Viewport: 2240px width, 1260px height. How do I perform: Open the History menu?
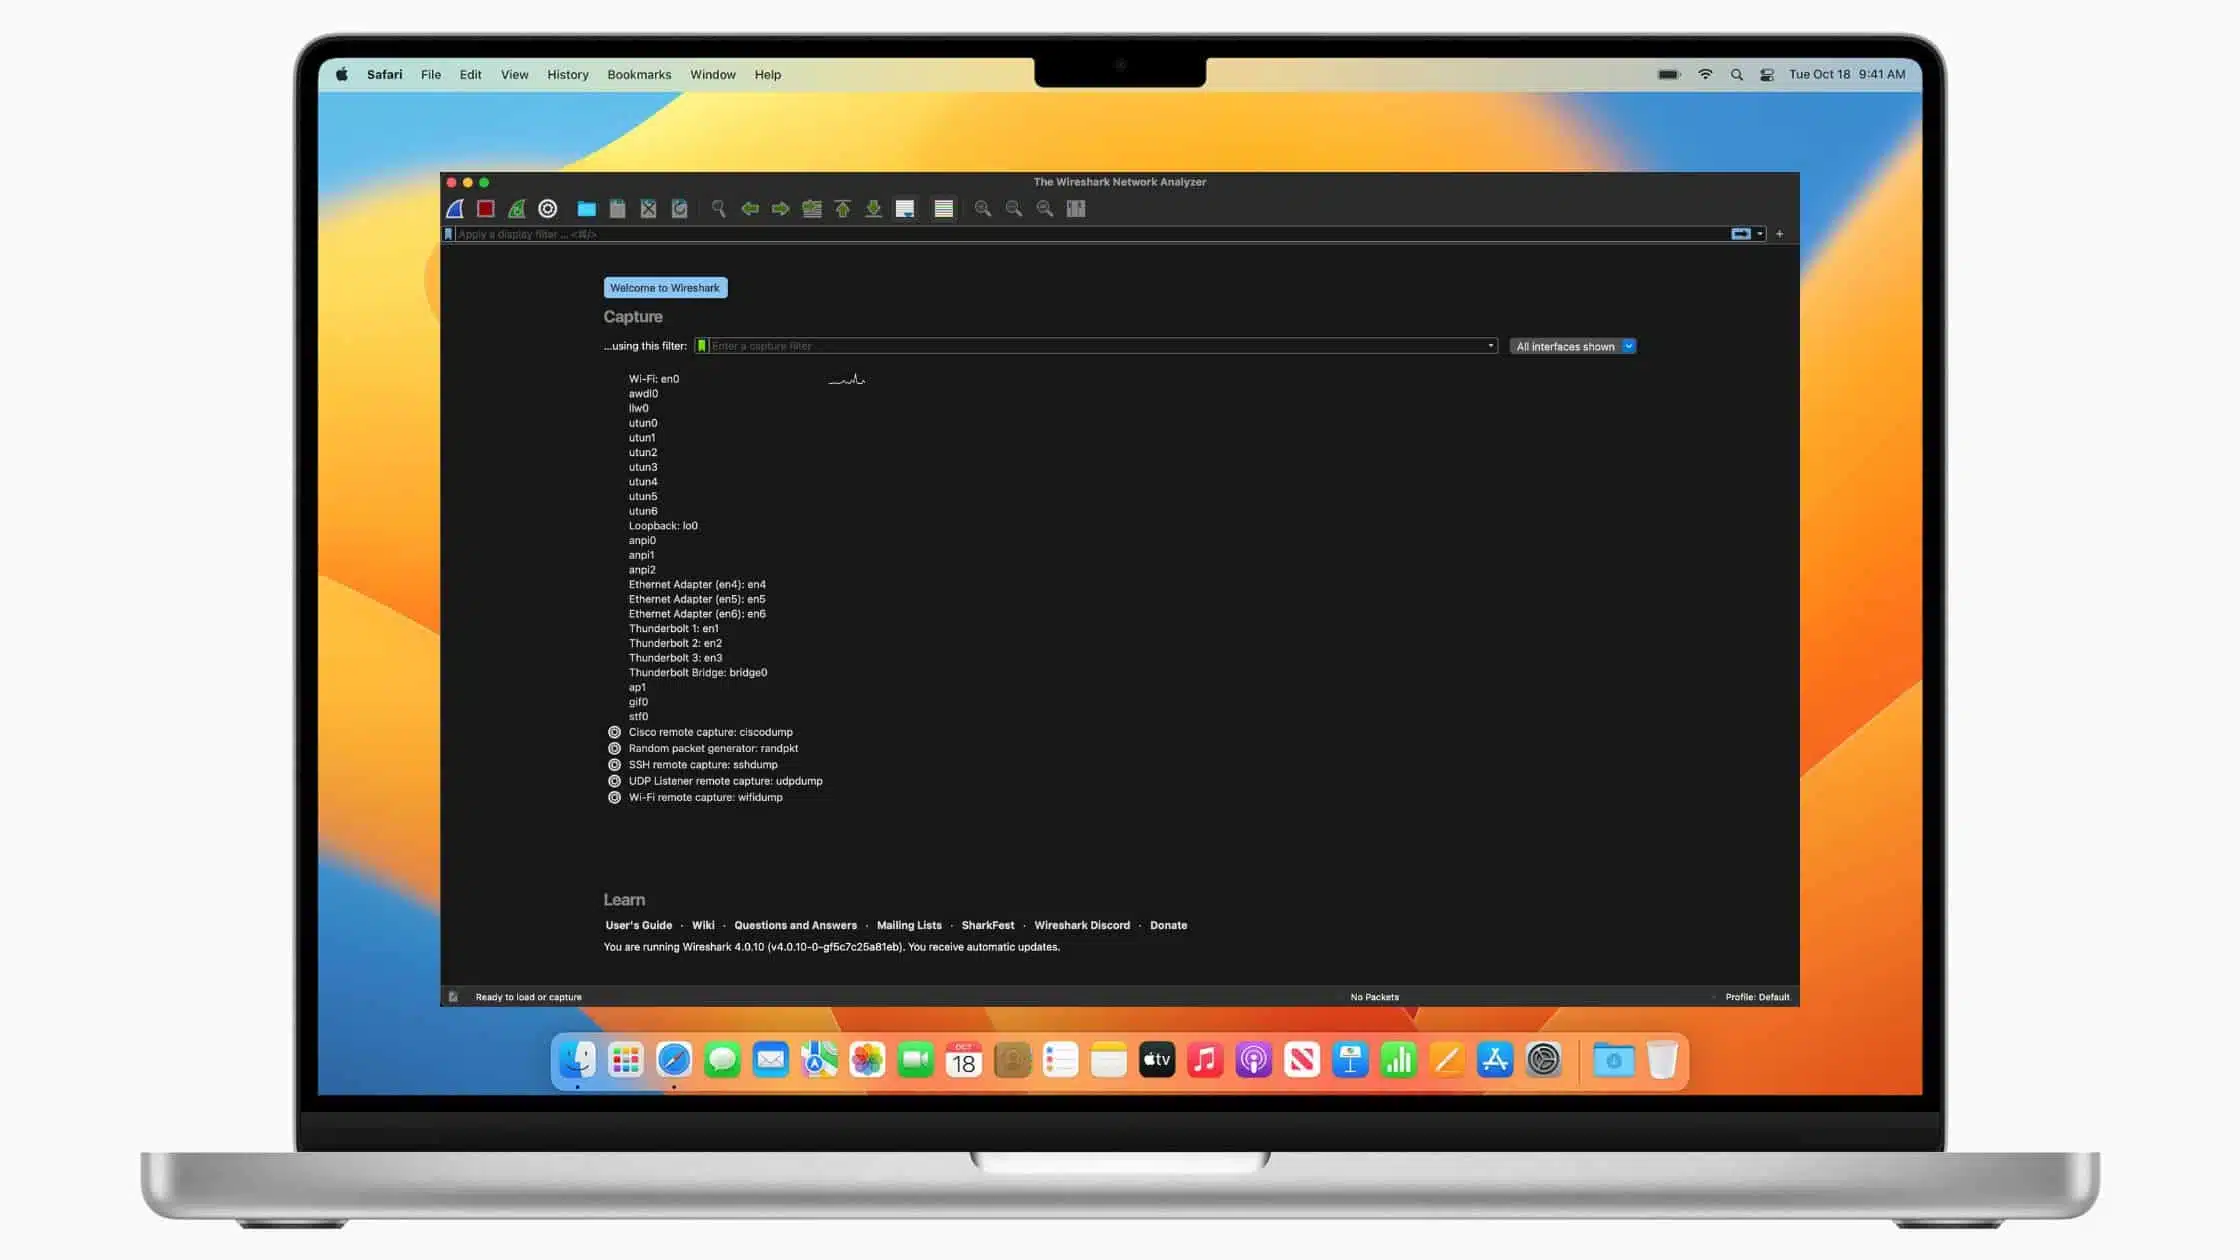567,75
